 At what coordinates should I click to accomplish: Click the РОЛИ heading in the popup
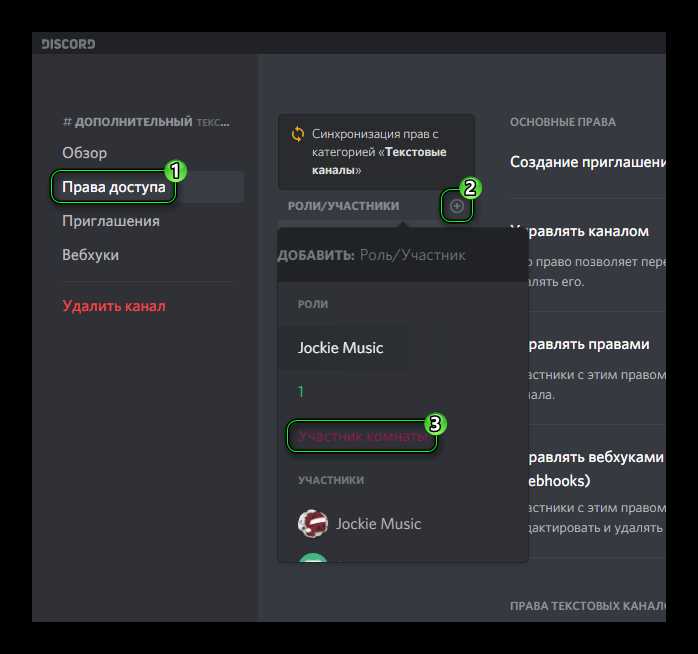coord(313,305)
